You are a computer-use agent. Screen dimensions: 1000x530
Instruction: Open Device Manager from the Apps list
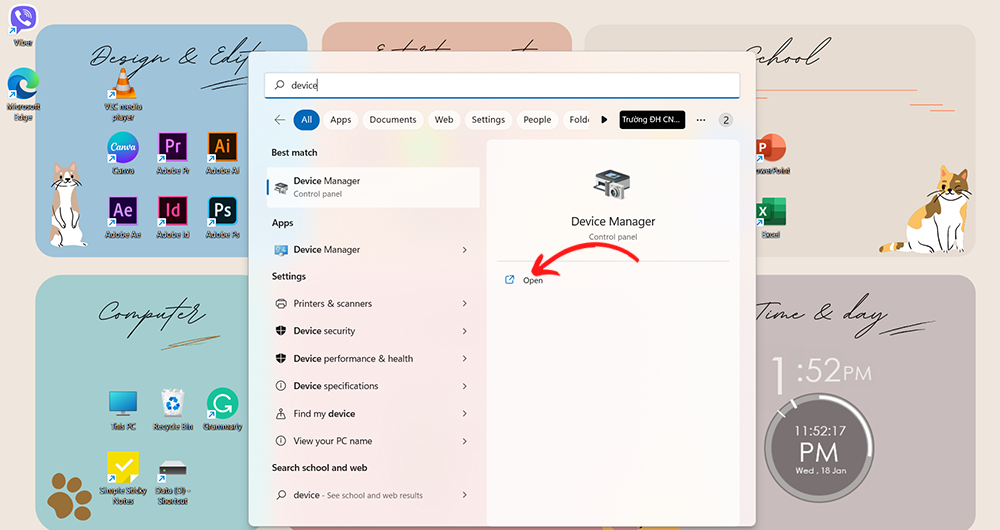pyautogui.click(x=373, y=249)
